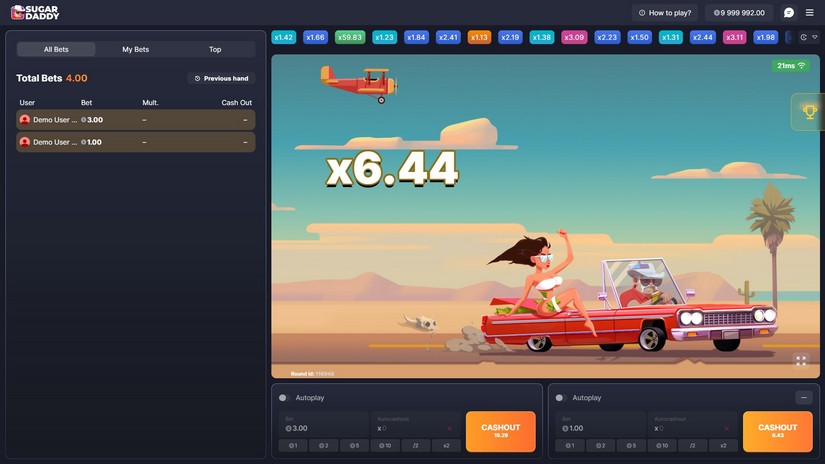Click the x1.50 history chip
825x464 pixels.
point(639,37)
